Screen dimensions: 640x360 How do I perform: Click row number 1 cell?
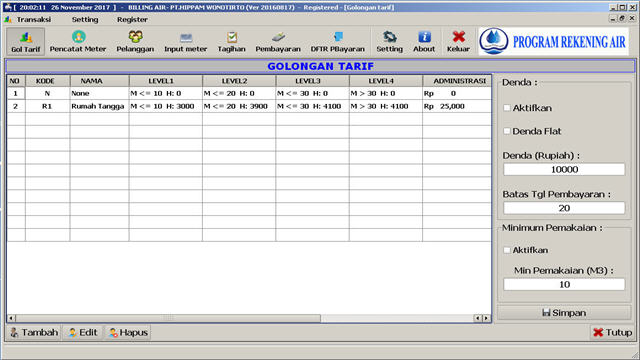[x=16, y=93]
